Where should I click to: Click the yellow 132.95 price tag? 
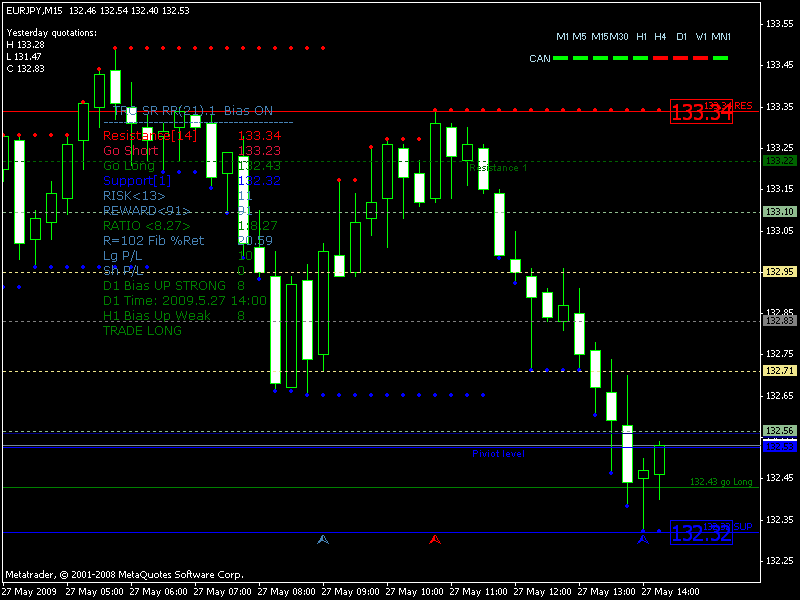tap(780, 271)
